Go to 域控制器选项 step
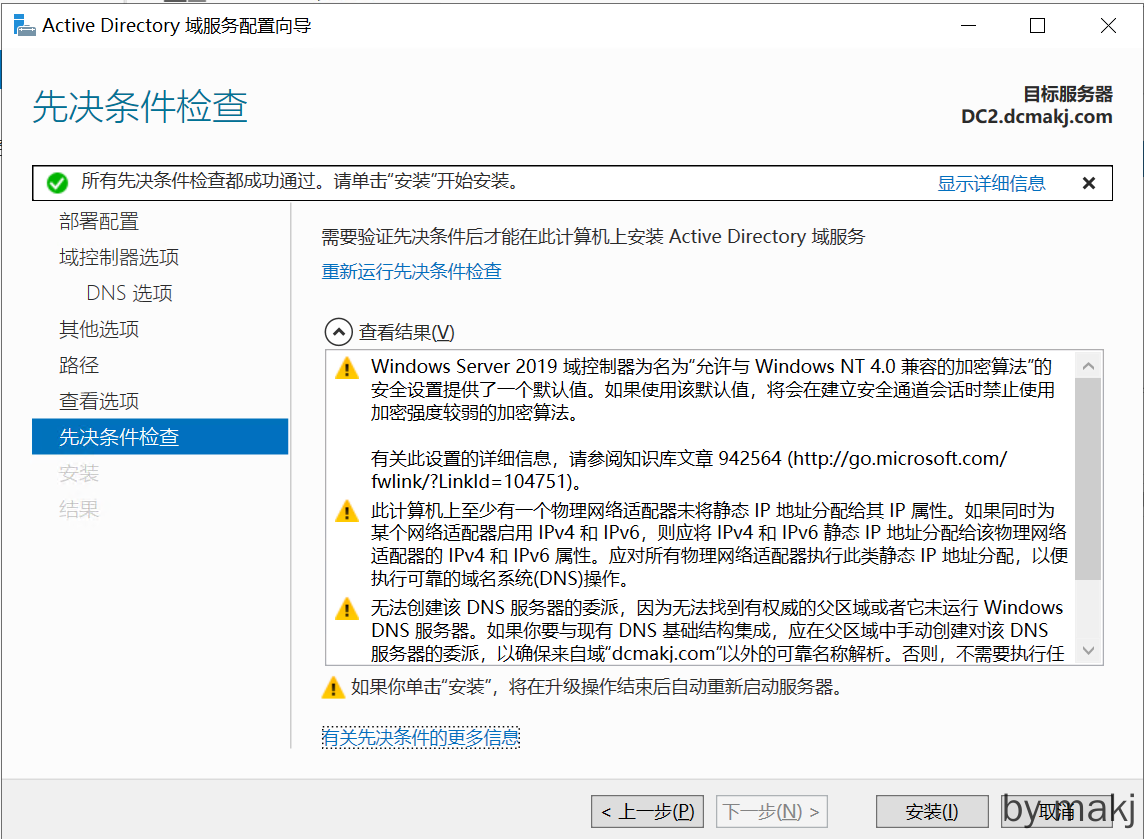The height and width of the screenshot is (839, 1144). 119,258
